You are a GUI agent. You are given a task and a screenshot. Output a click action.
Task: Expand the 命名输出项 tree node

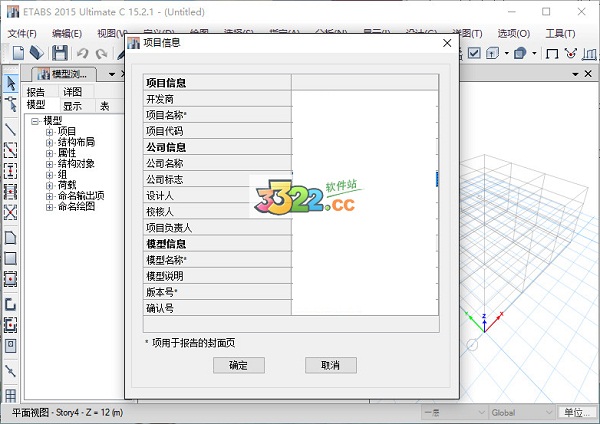pos(49,196)
